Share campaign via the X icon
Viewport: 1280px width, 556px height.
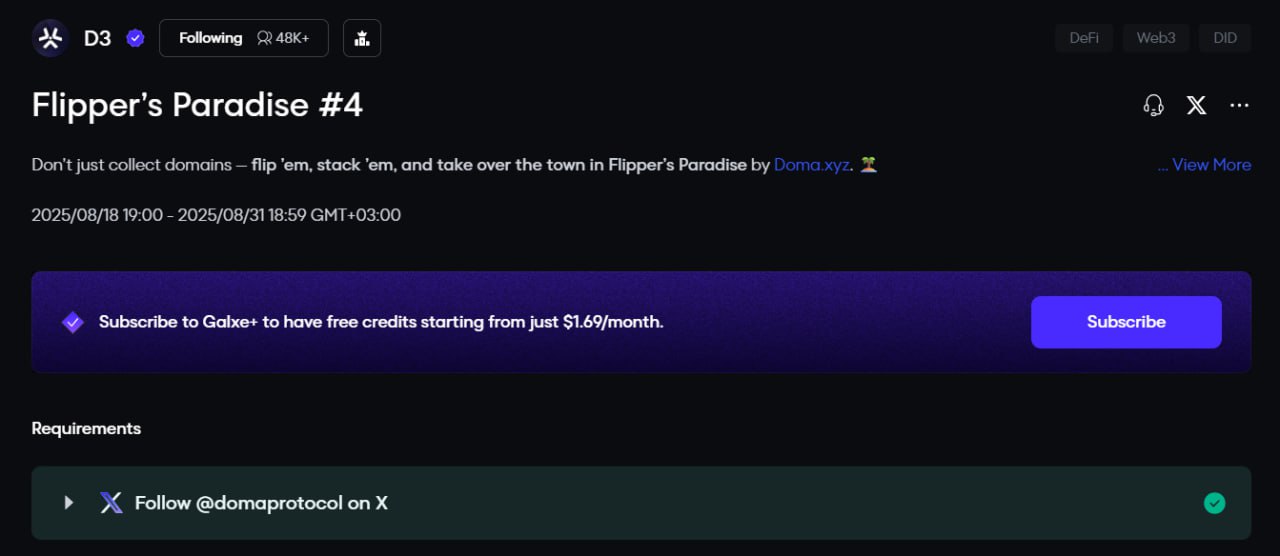tap(1196, 105)
